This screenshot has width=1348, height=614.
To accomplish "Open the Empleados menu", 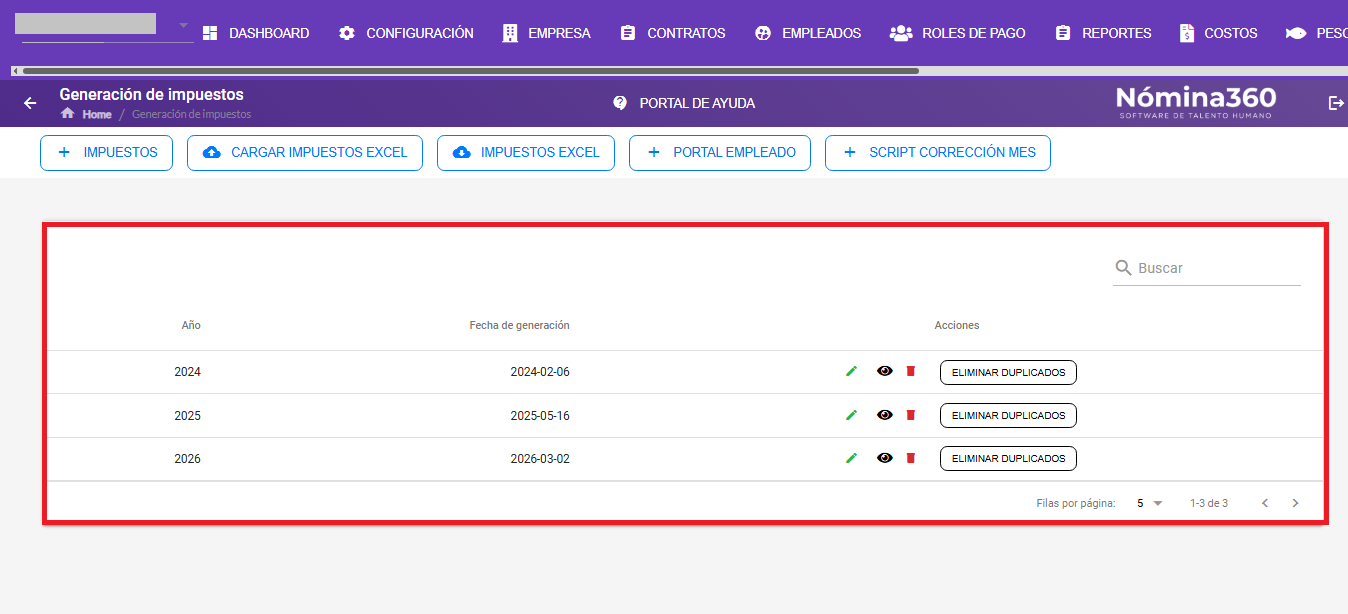I will point(808,33).
